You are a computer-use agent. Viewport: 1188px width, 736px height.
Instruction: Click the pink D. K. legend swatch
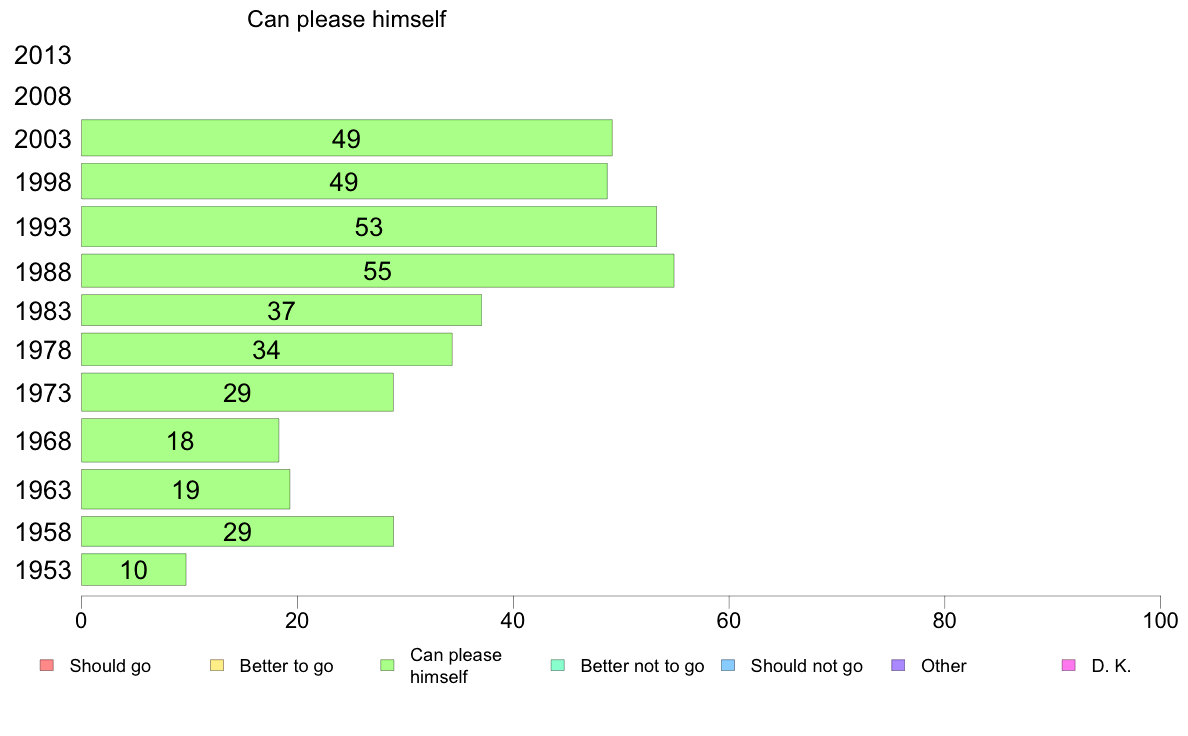point(1069,666)
